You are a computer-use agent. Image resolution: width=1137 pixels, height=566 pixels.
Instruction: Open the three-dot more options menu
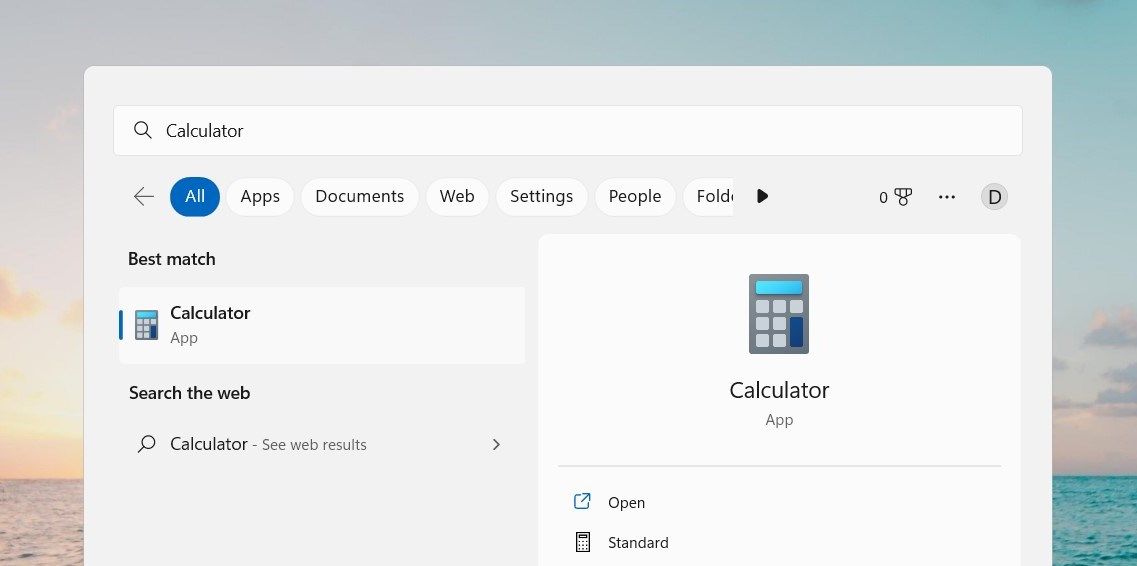(947, 197)
